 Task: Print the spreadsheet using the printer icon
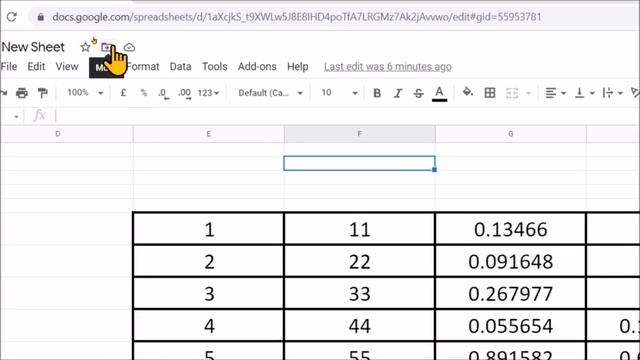[22, 93]
